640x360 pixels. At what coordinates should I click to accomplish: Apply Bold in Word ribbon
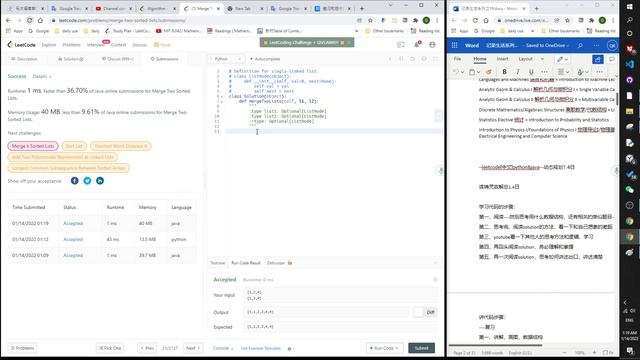point(504,72)
